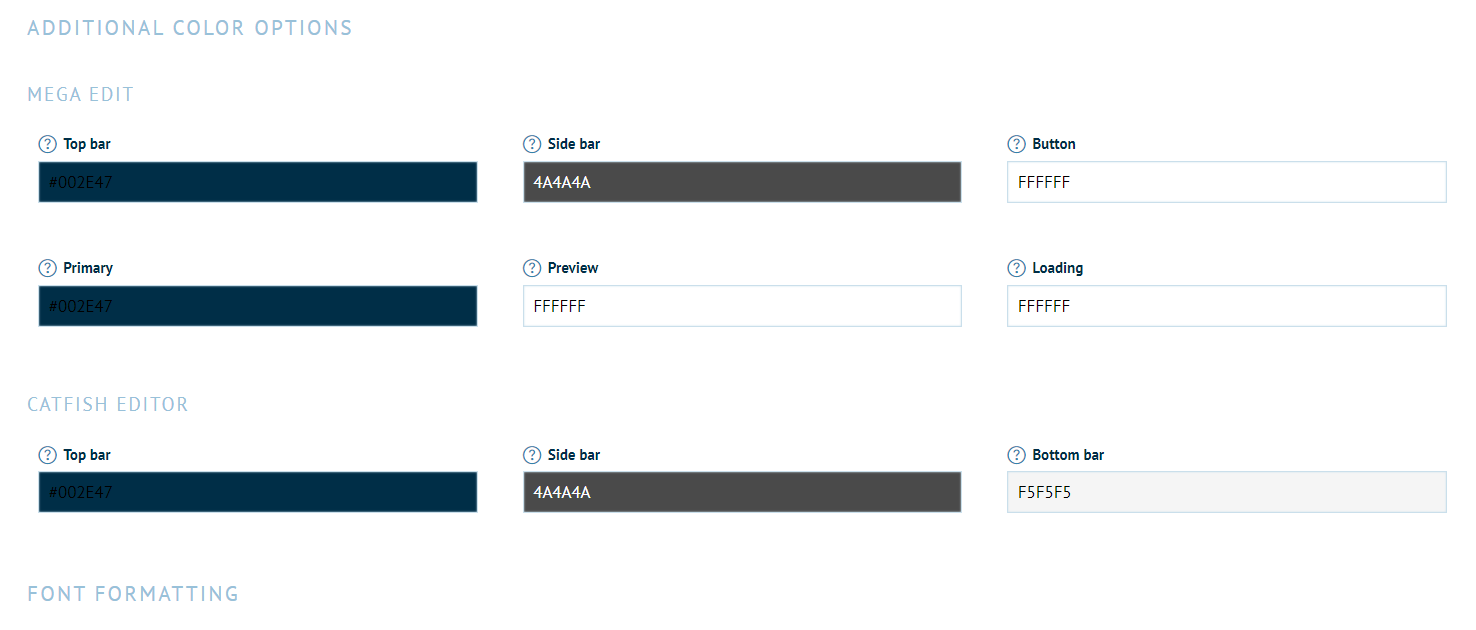Open Catfish Editor Top bar color field
This screenshot has width=1476, height=630.
tap(257, 492)
